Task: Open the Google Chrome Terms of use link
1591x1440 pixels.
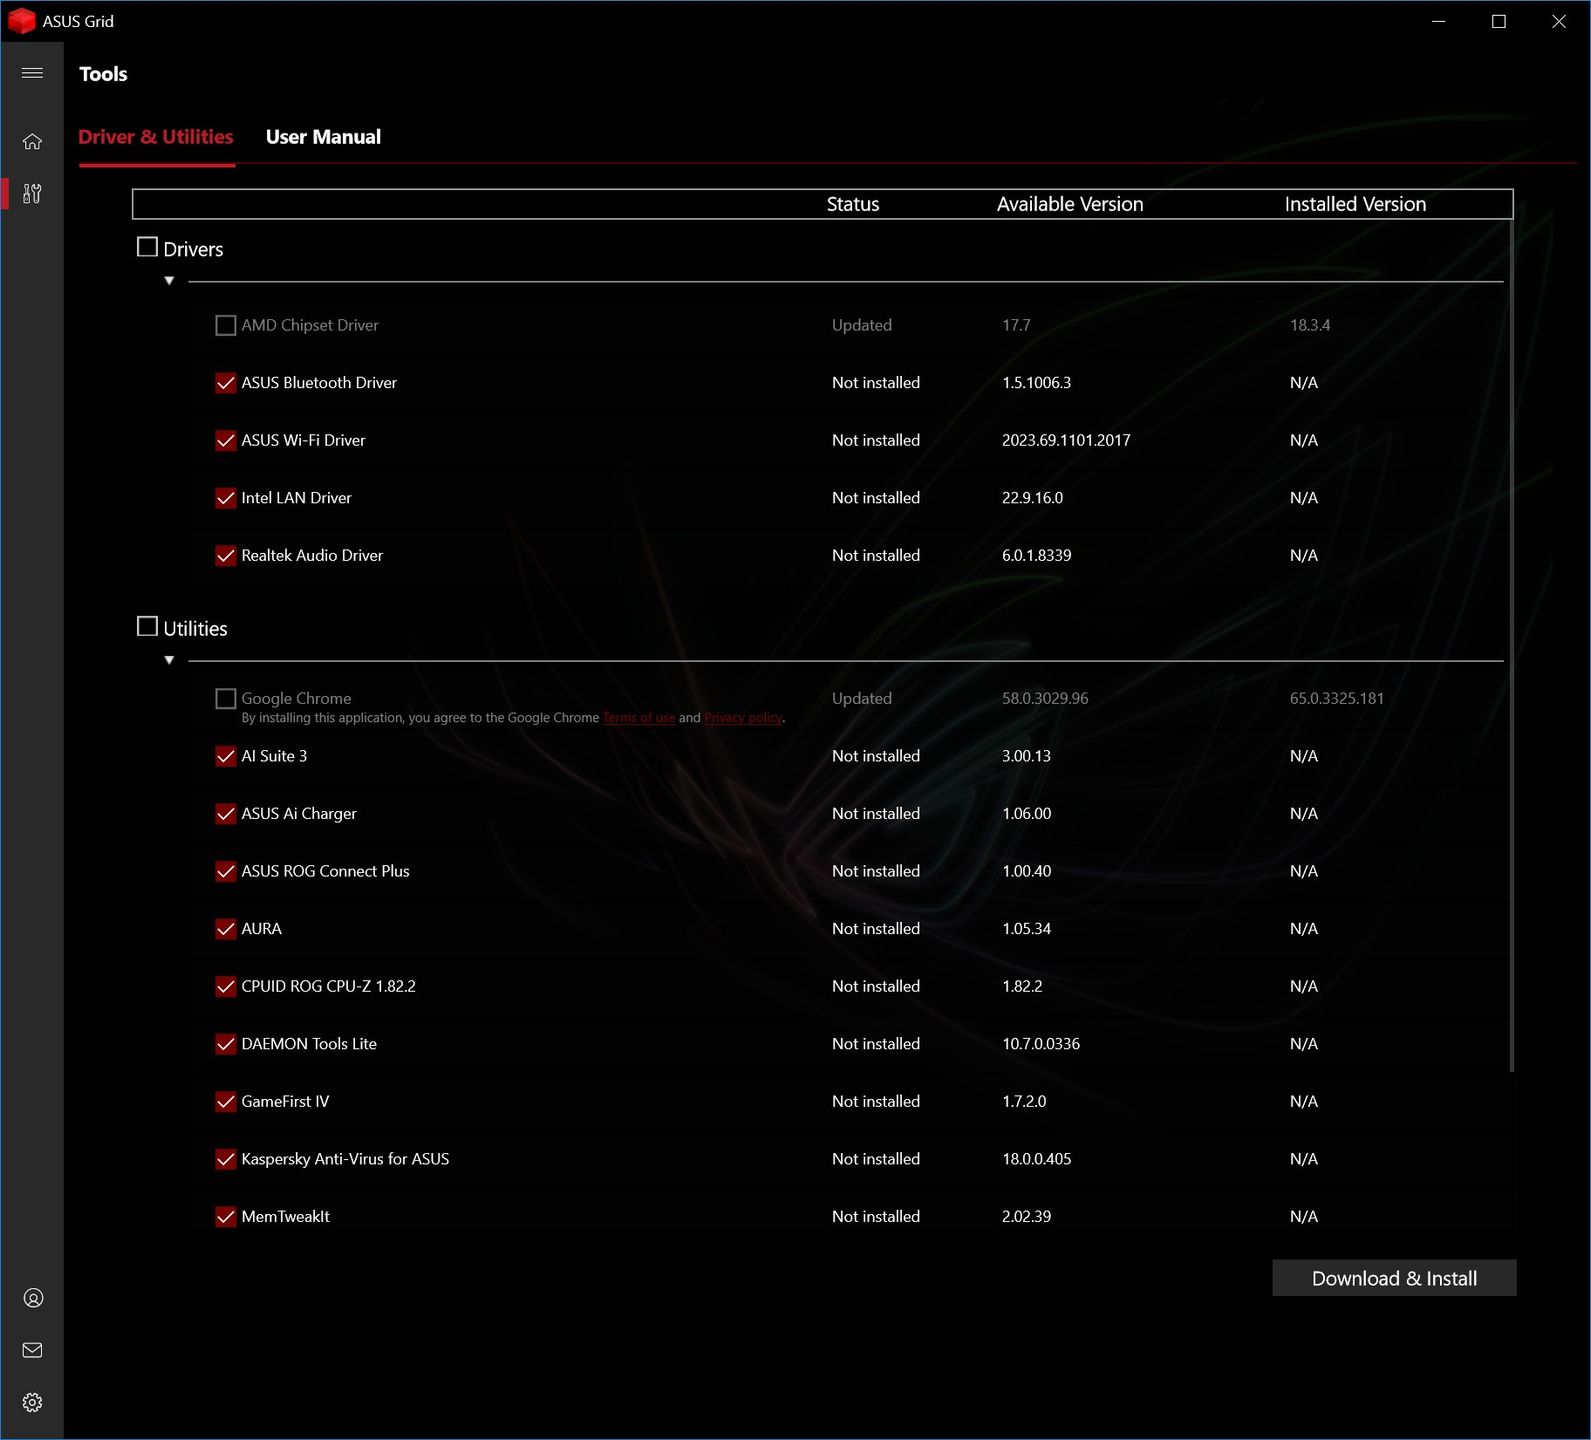Action: click(639, 718)
